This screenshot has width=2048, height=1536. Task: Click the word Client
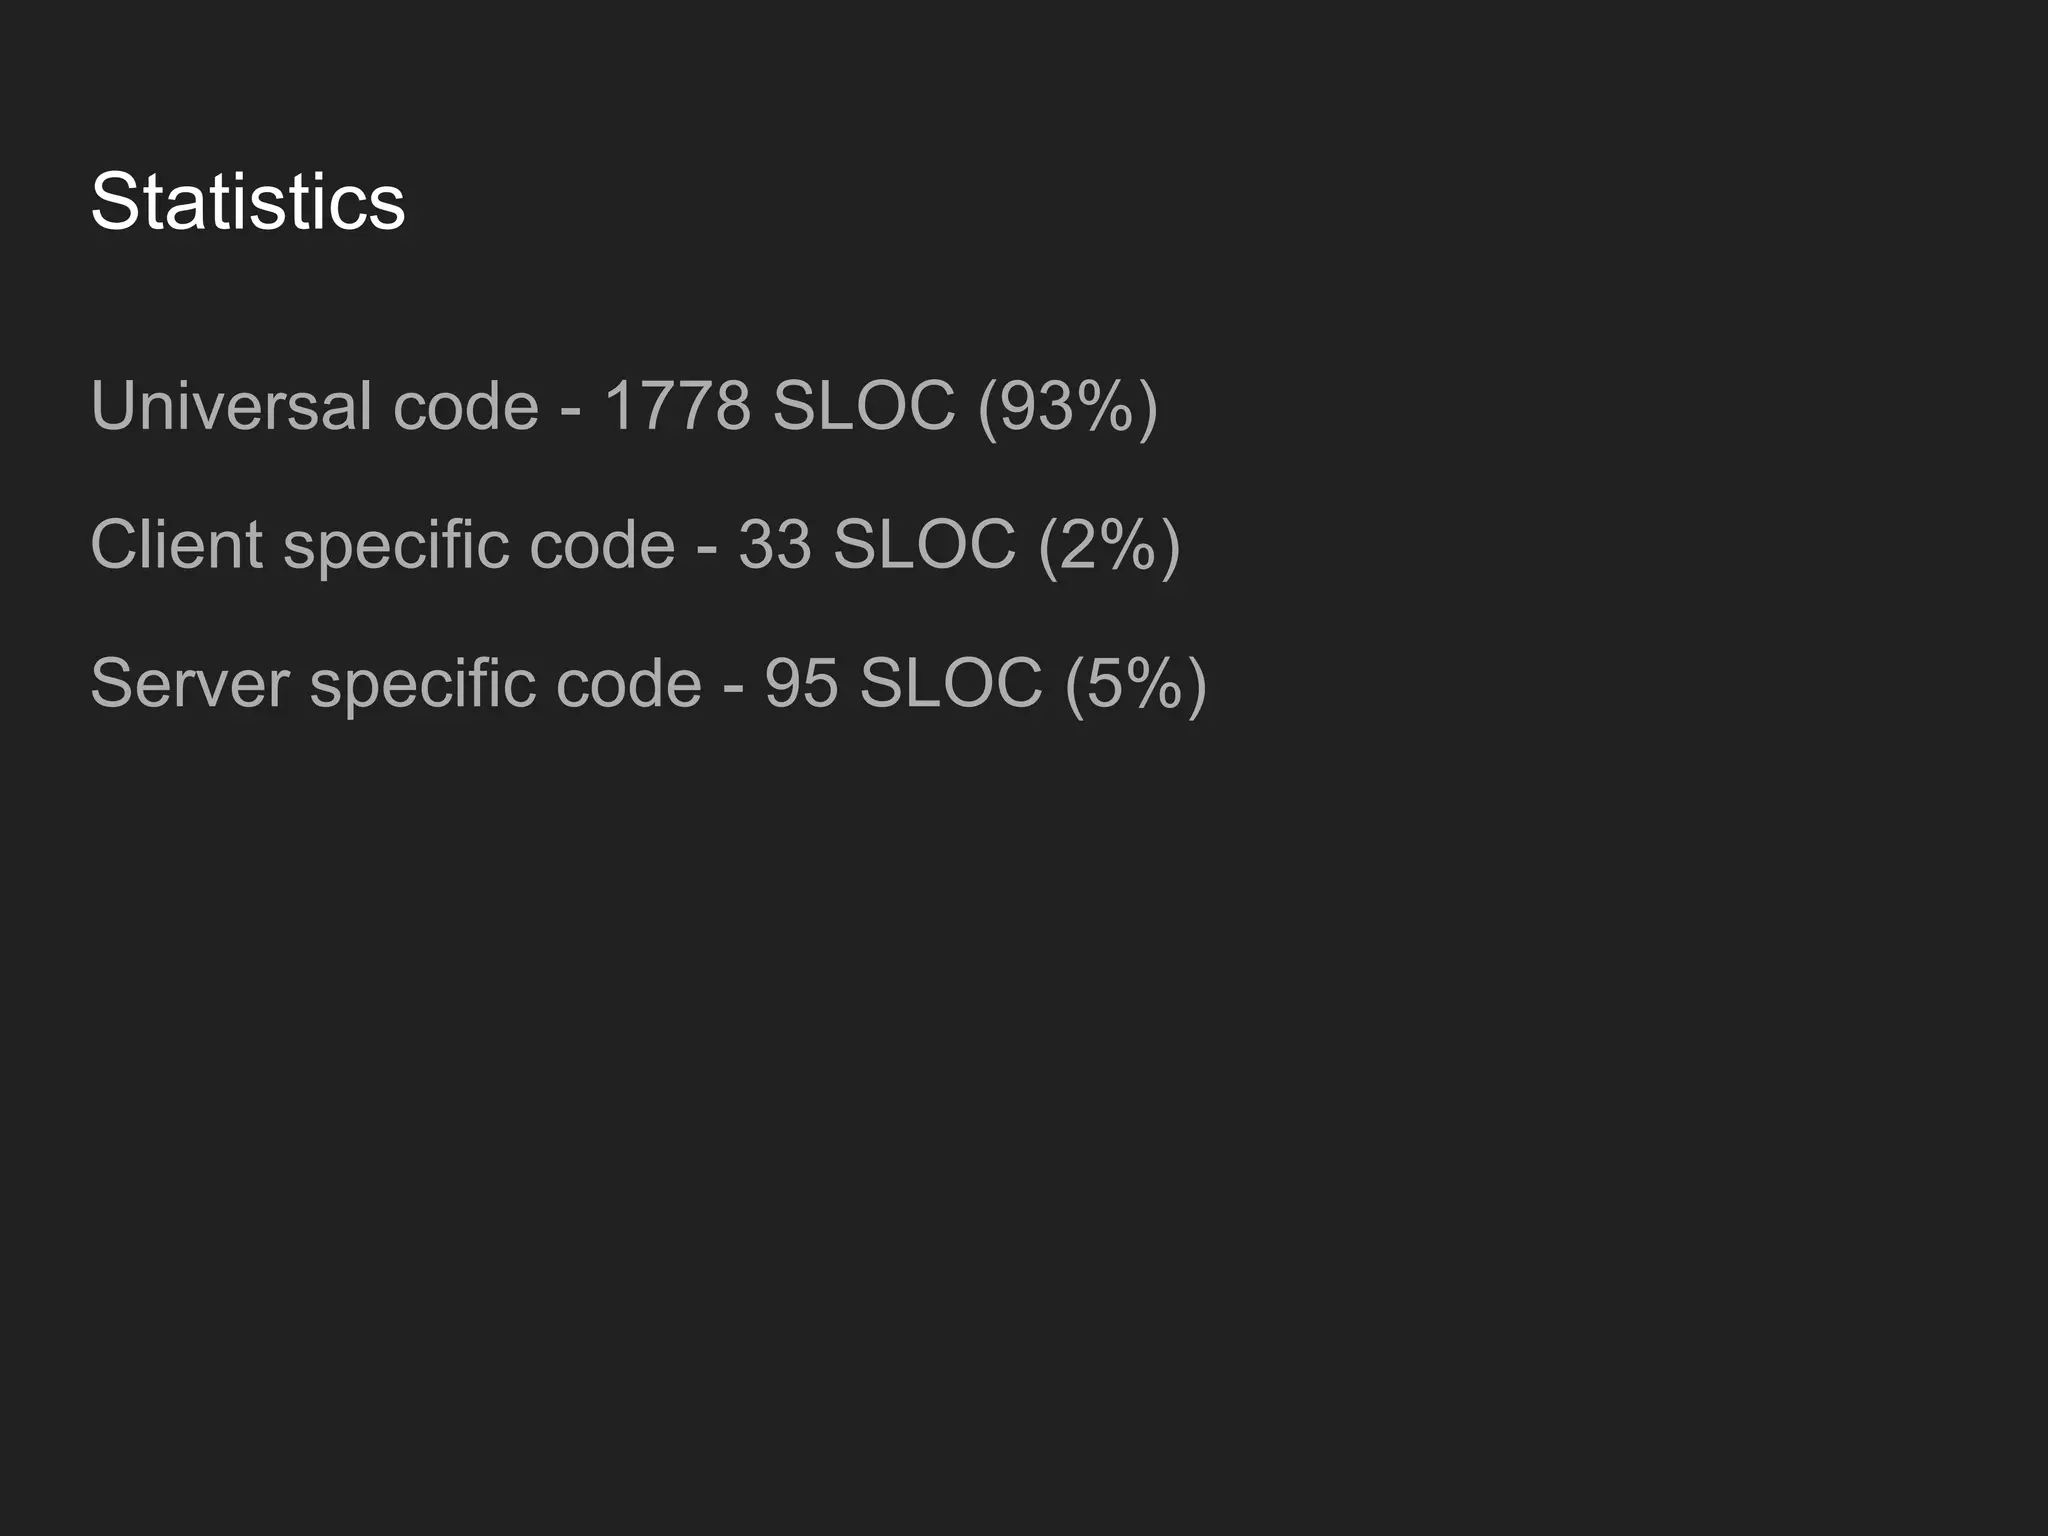[x=176, y=545]
